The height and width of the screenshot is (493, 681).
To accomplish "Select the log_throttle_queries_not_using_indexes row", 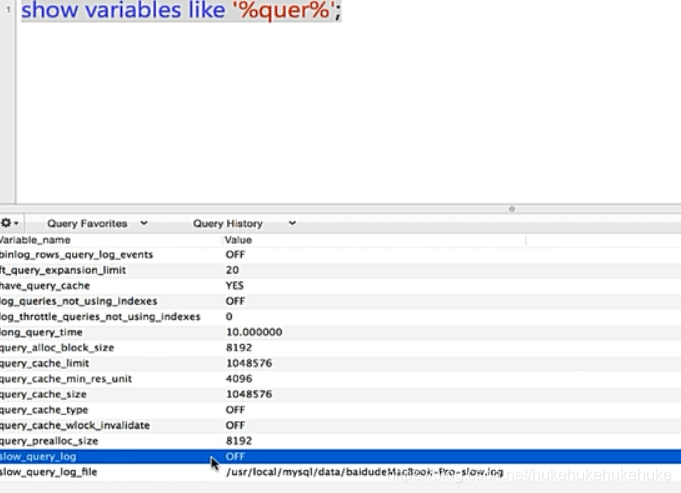I will (340, 317).
